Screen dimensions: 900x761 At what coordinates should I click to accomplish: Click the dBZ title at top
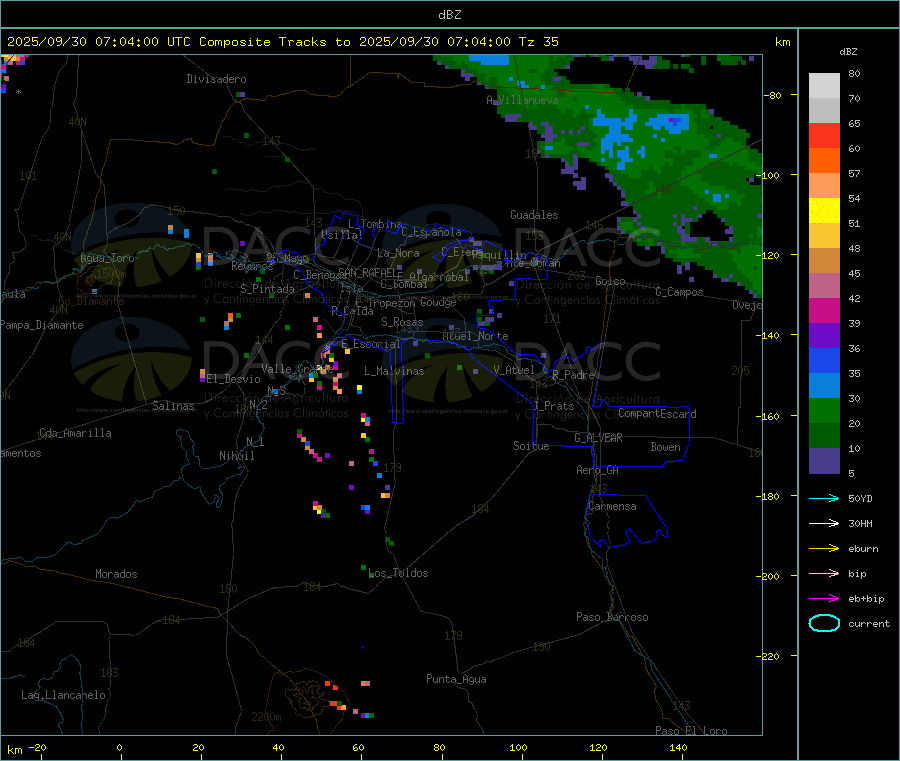pyautogui.click(x=449, y=15)
